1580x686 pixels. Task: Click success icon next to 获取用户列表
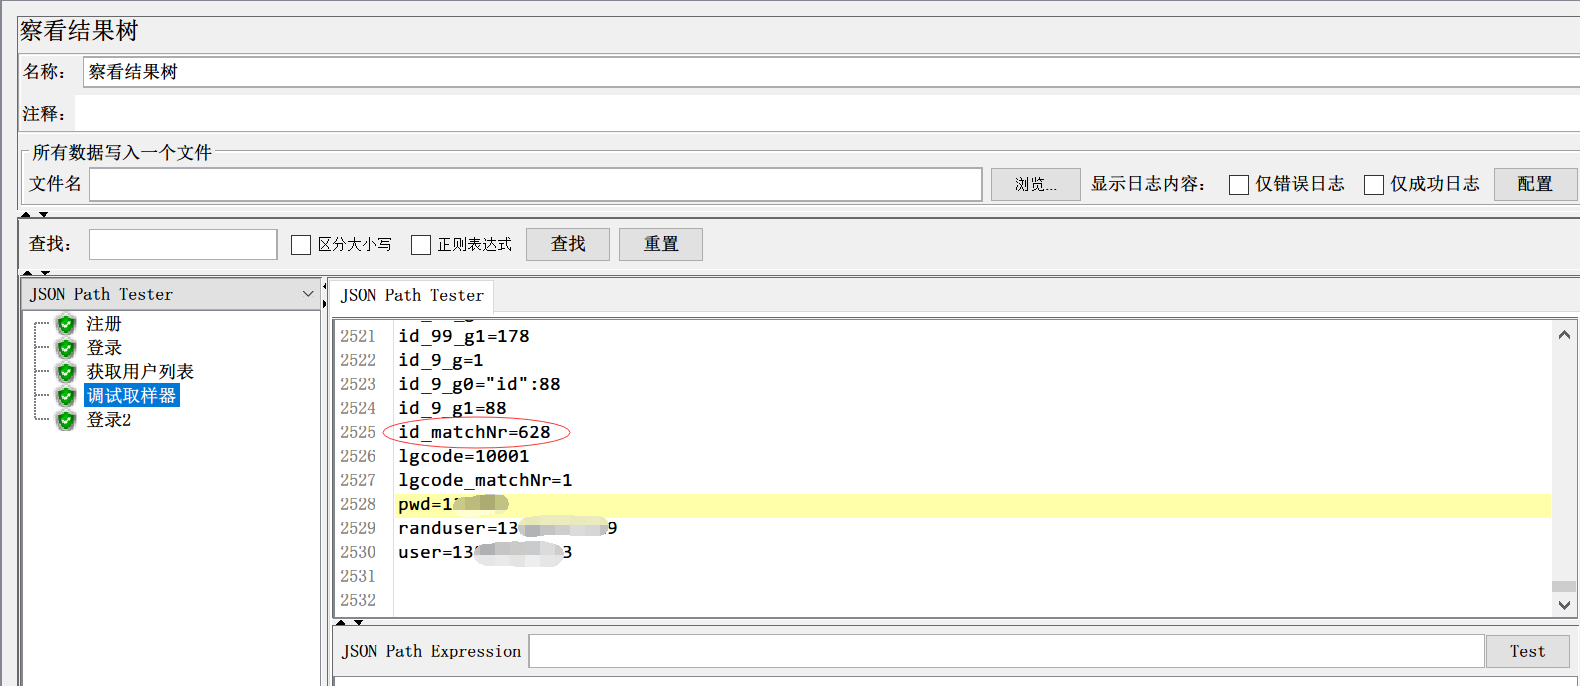[x=66, y=372]
